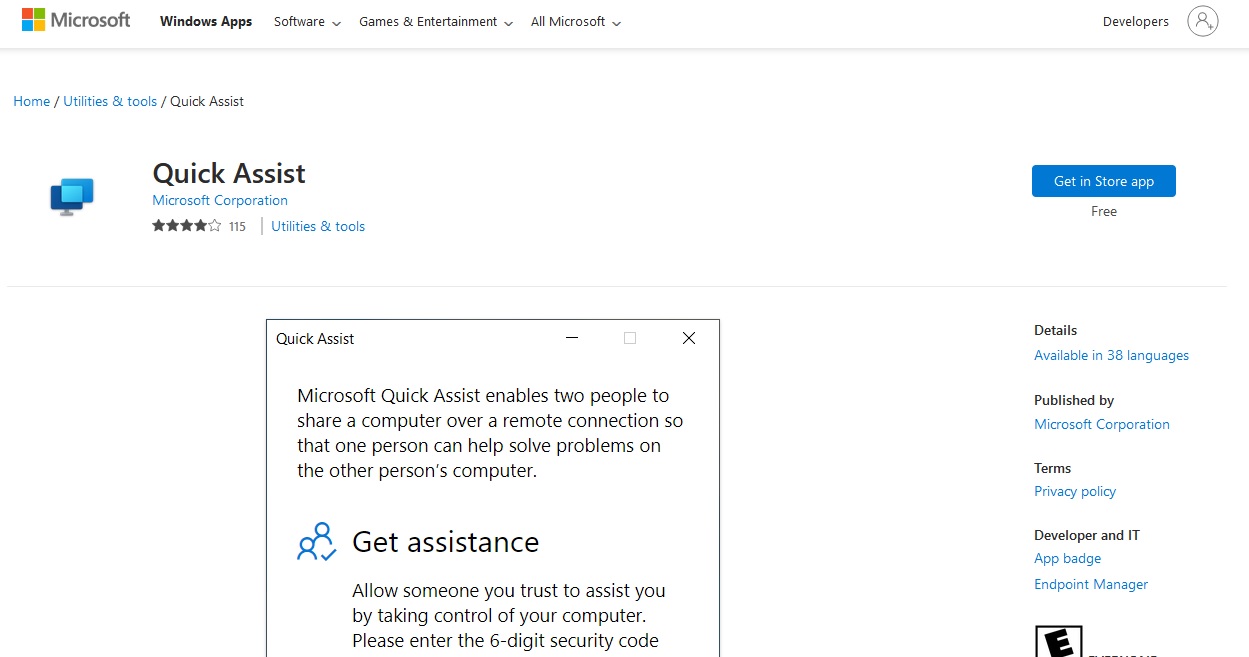
Task: Click the Developers link in the header
Action: click(x=1135, y=20)
